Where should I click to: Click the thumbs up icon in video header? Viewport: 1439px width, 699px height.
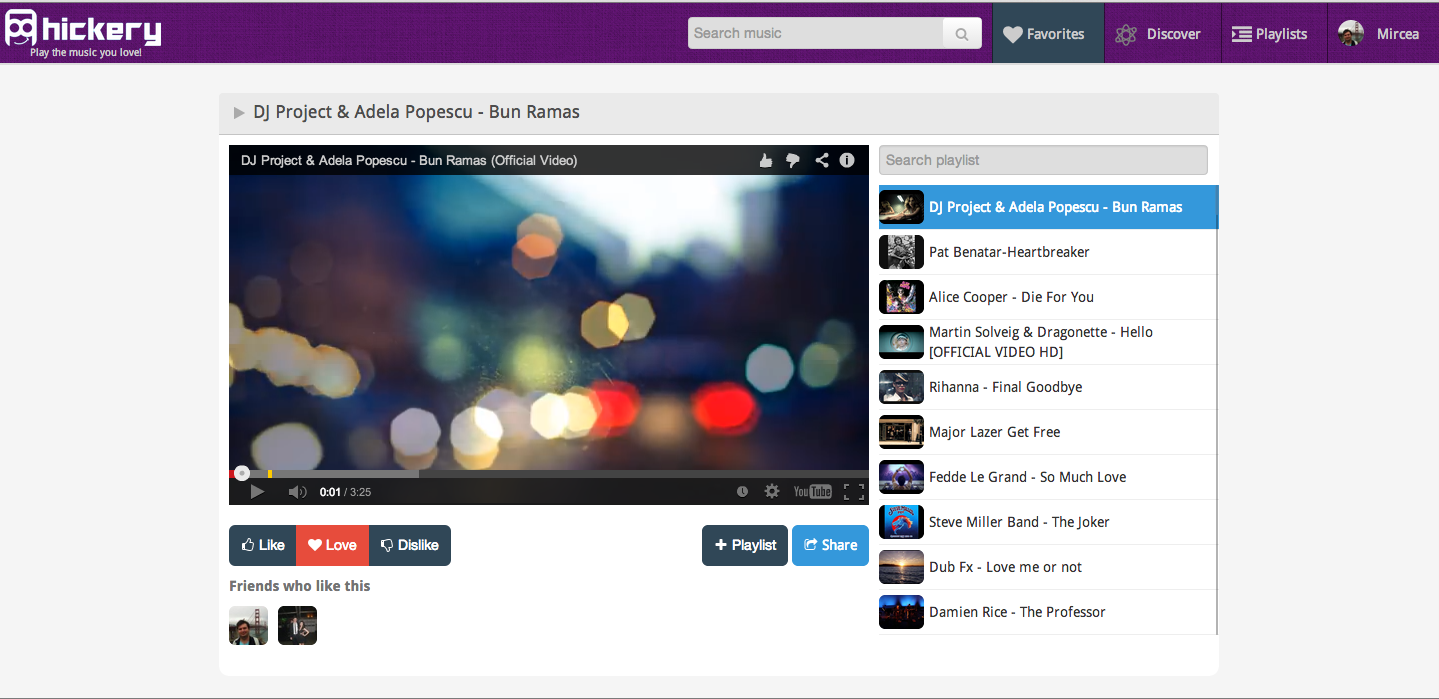tap(766, 160)
